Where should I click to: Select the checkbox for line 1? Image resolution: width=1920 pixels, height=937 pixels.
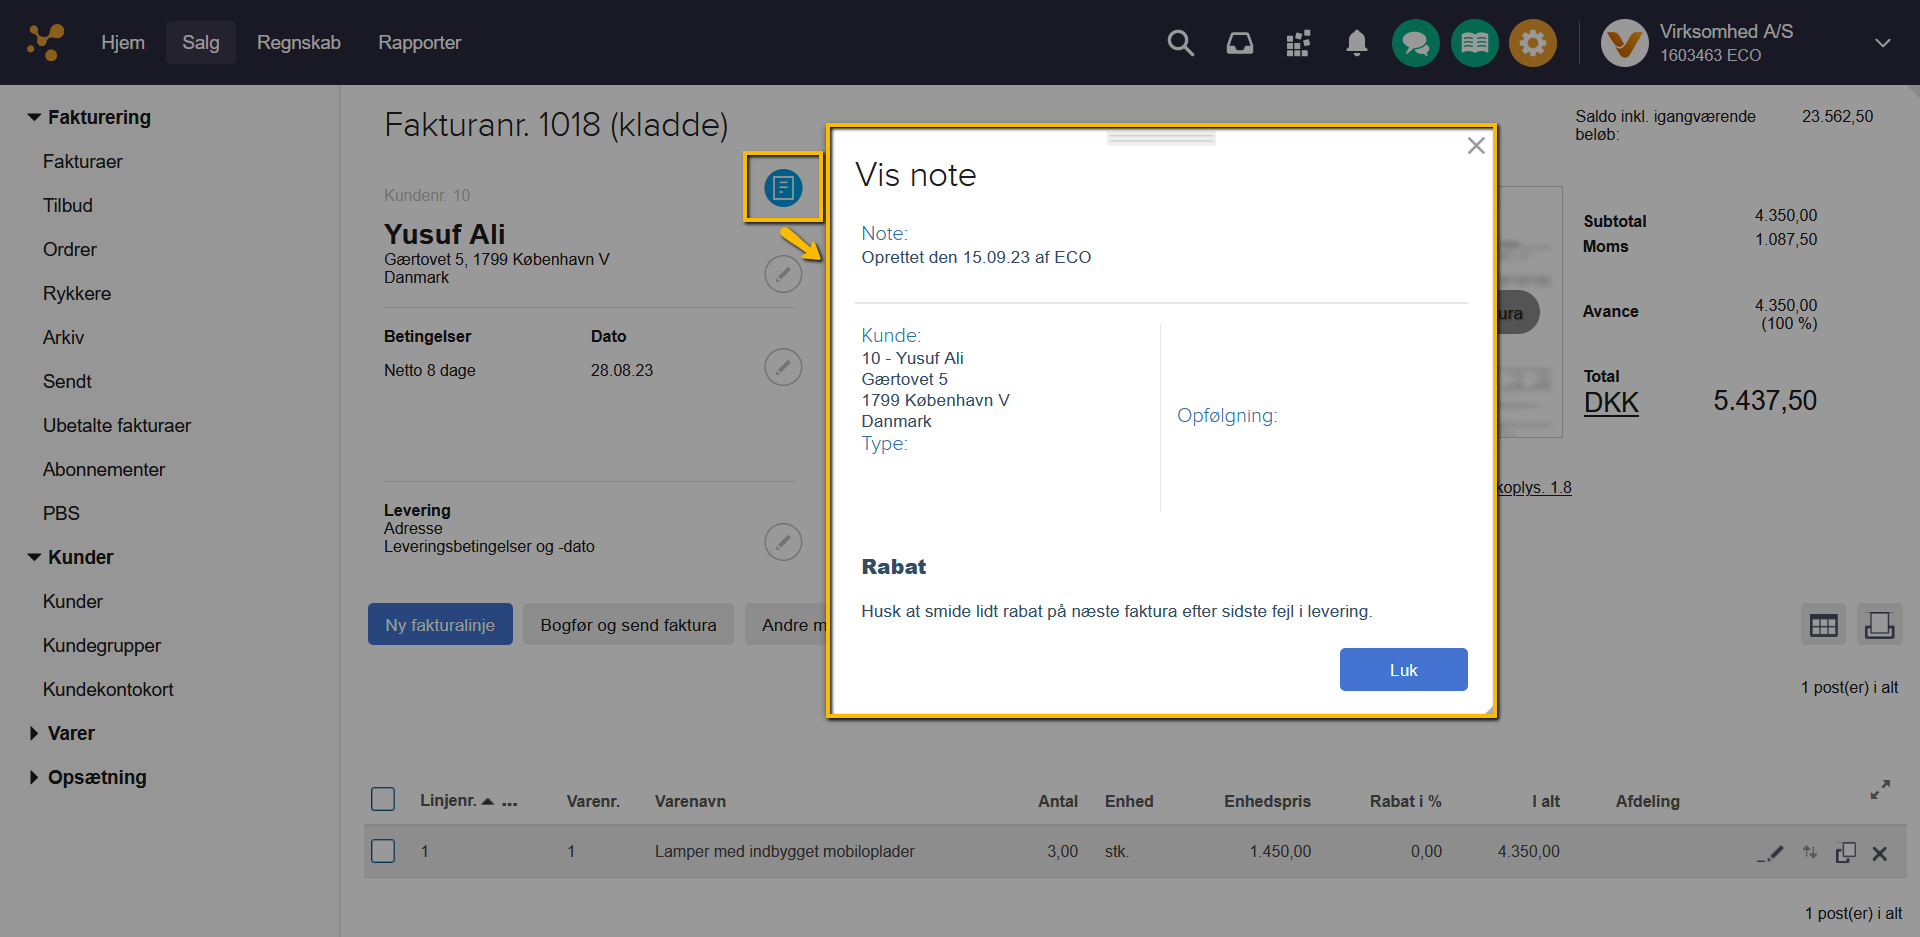click(x=383, y=851)
